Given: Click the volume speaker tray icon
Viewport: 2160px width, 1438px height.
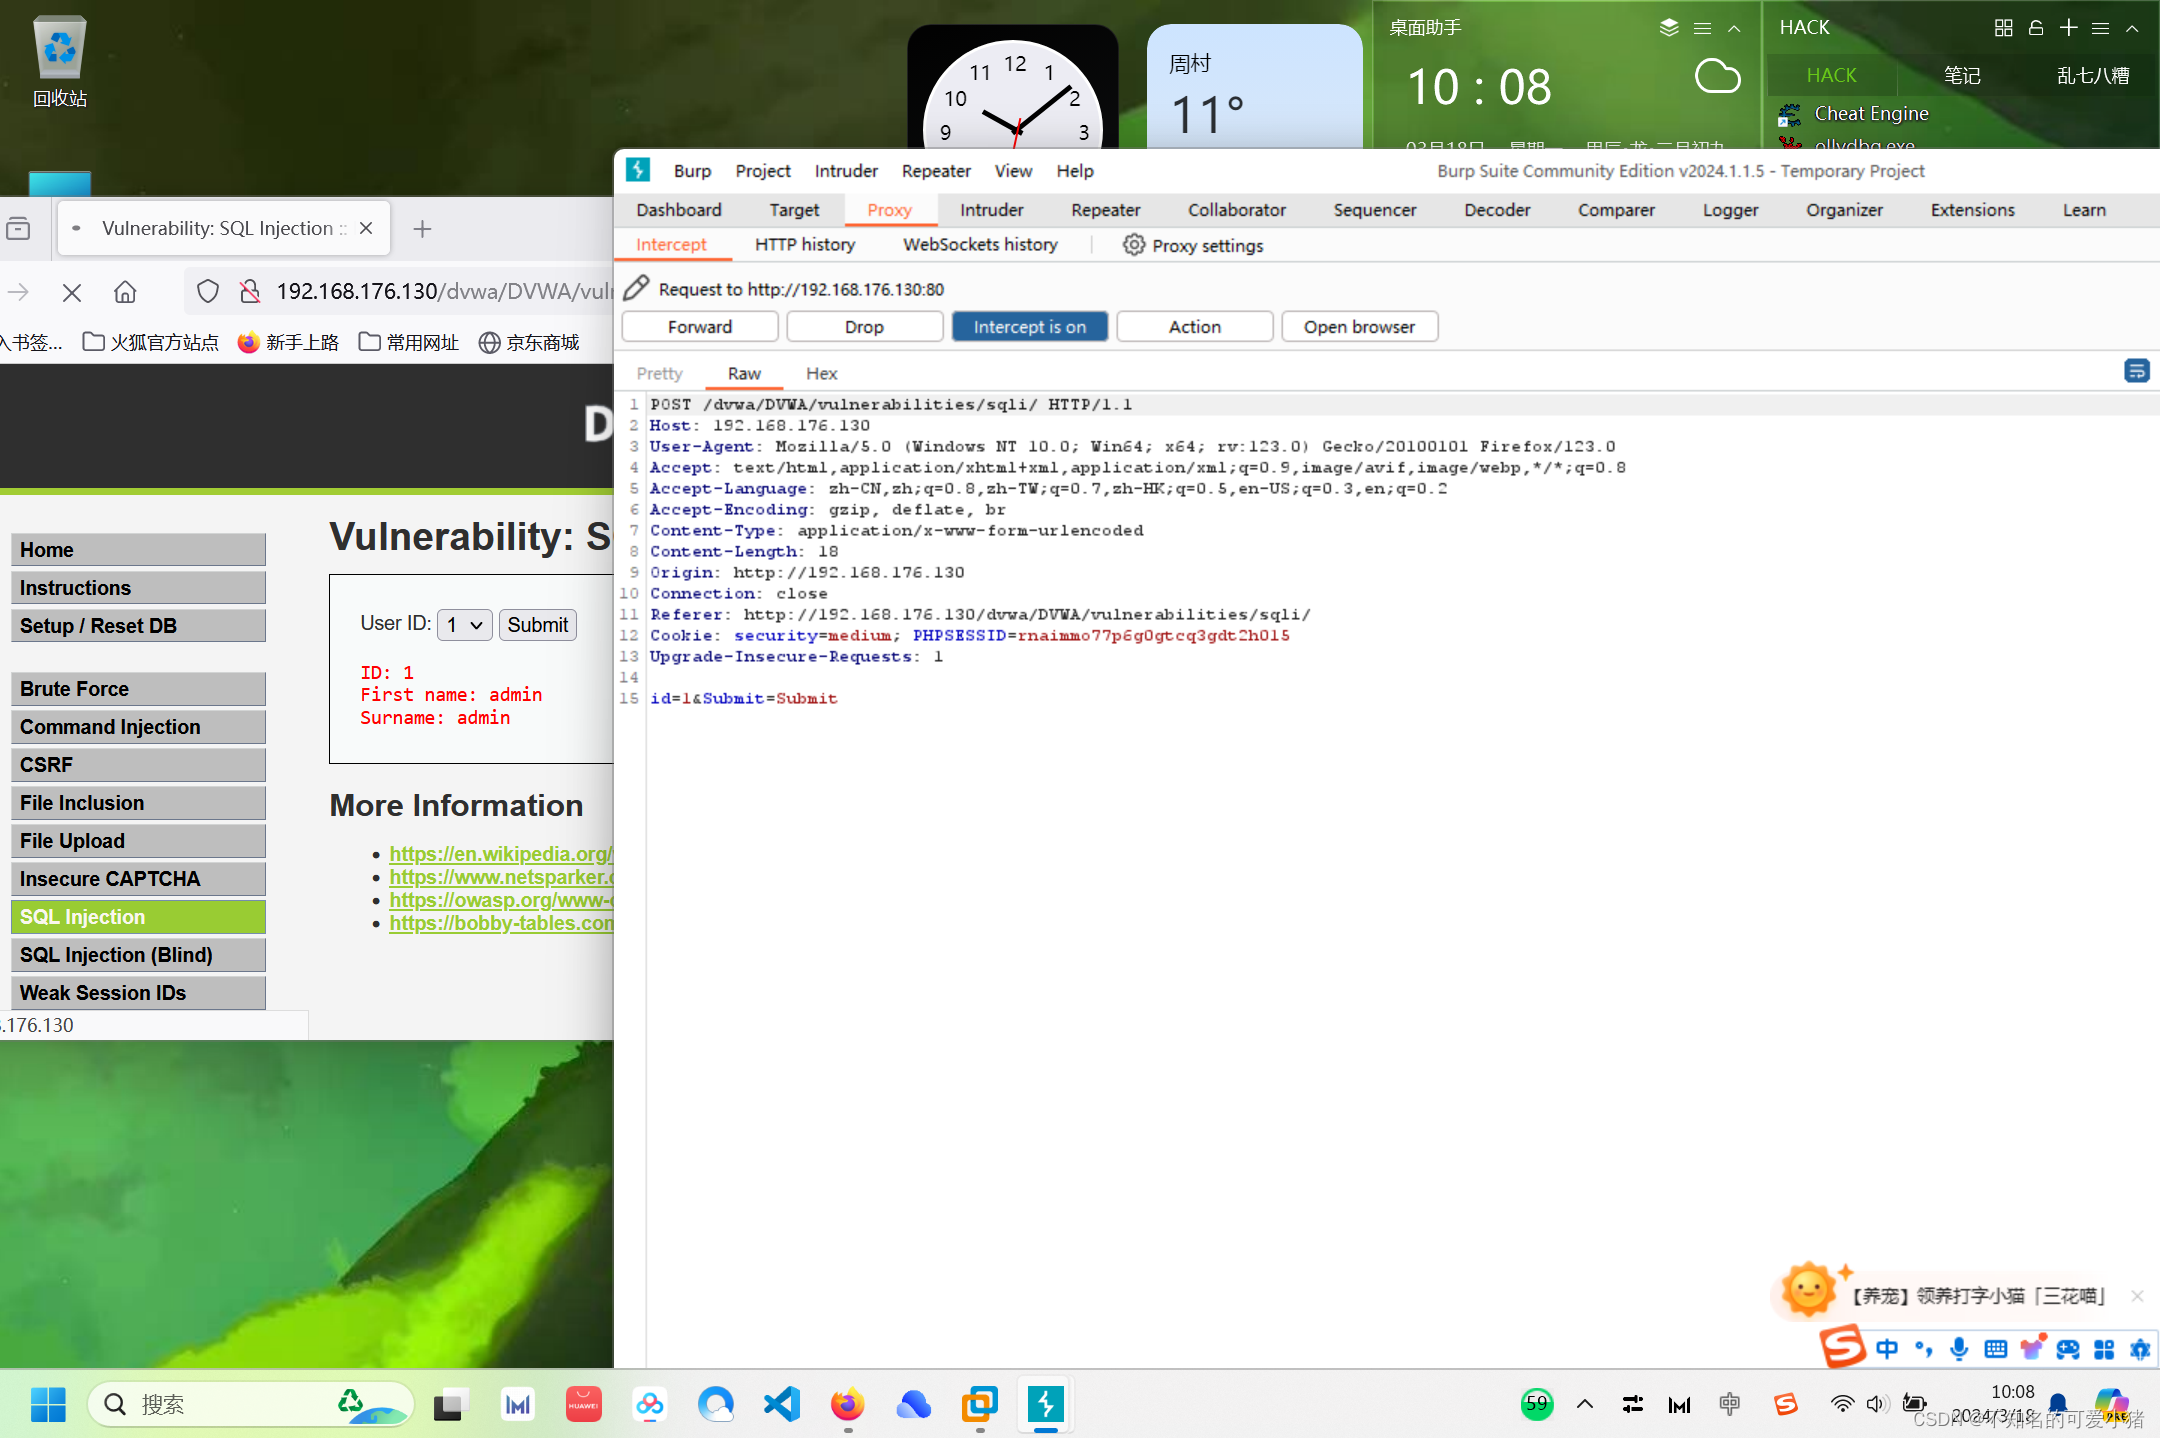Looking at the screenshot, I should pyautogui.click(x=1875, y=1404).
